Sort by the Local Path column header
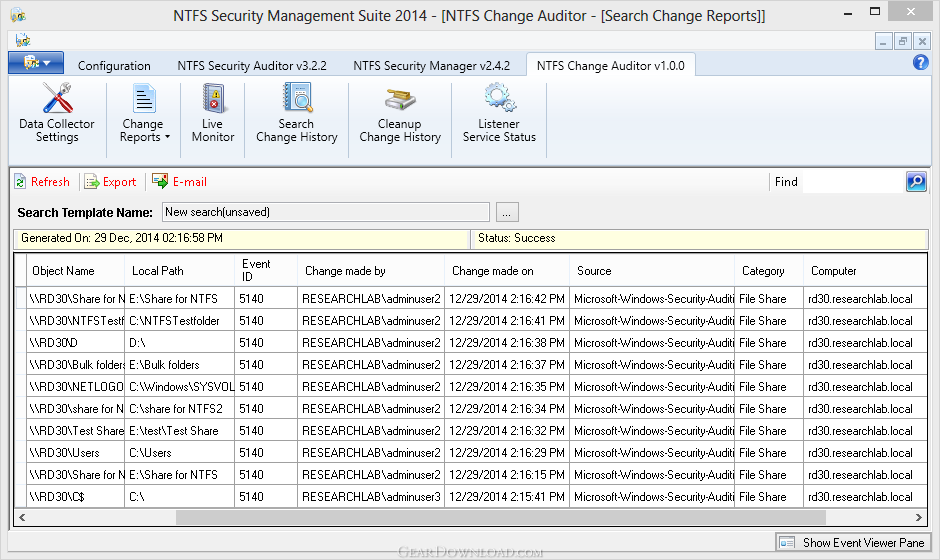 point(179,270)
